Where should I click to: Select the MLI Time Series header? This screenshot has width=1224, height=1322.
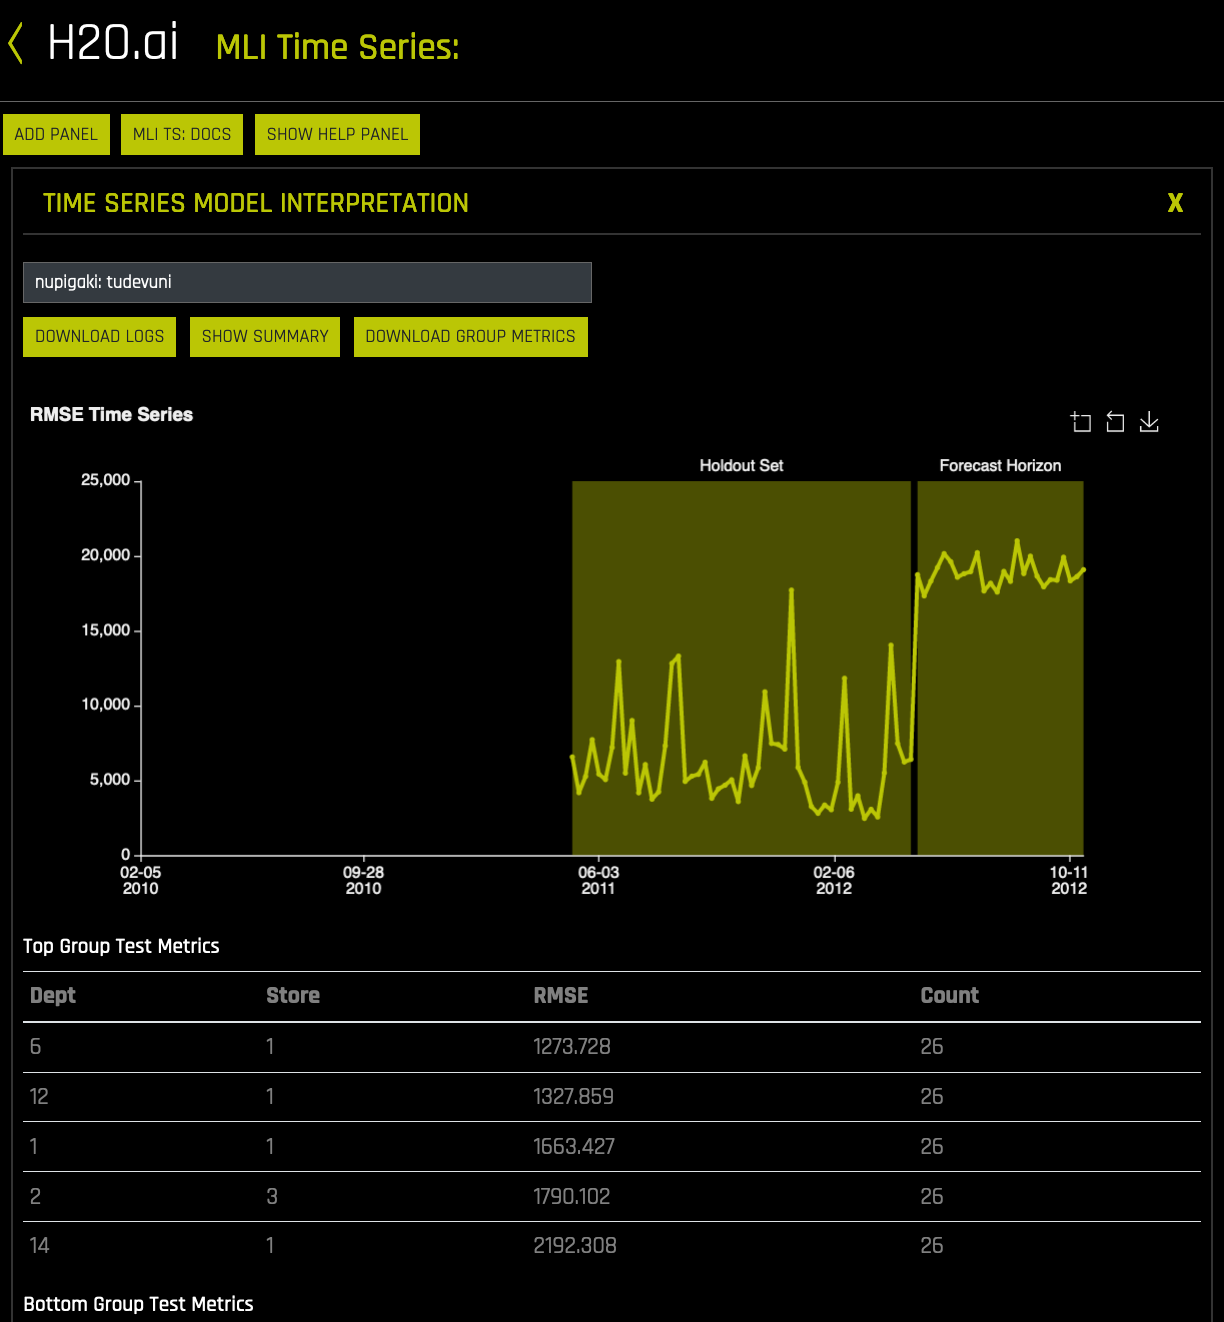click(x=337, y=46)
